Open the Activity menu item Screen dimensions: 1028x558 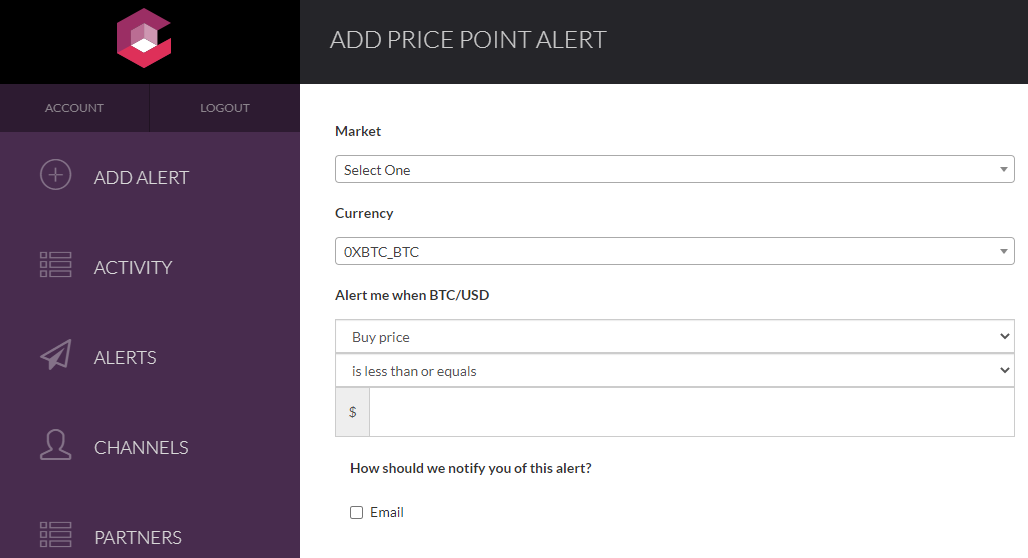click(x=133, y=268)
